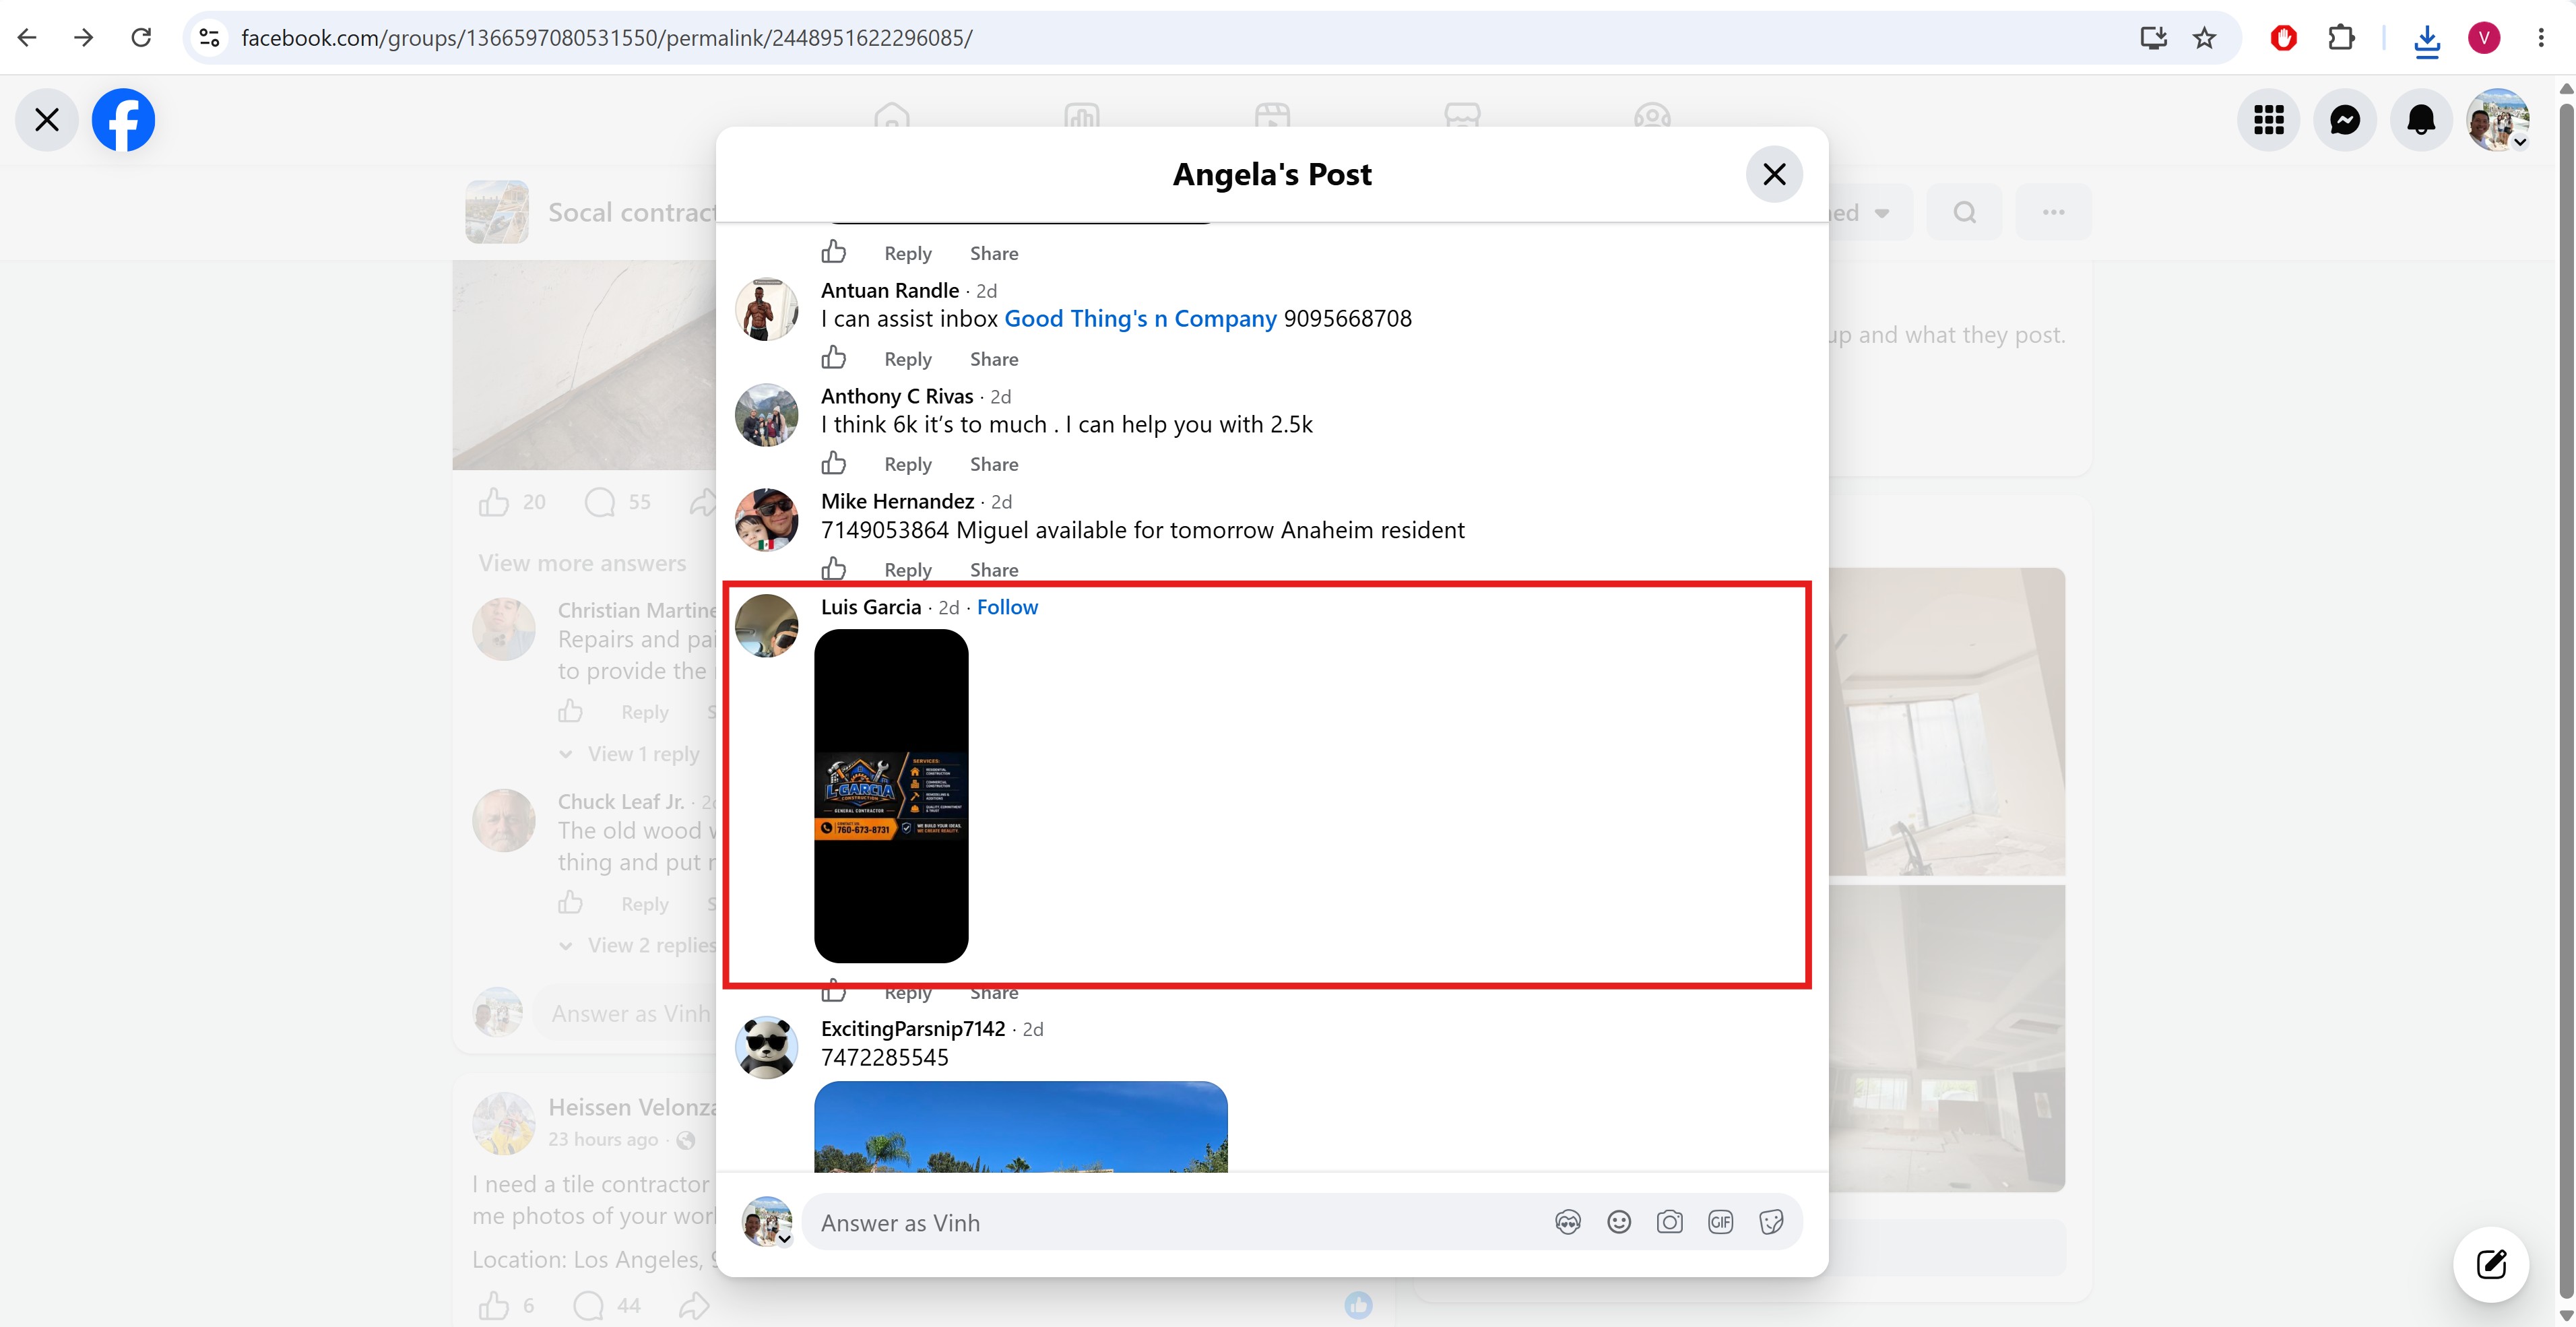Viewport: 2576px width, 1327px height.
Task: Go back in browser history
Action: [28, 38]
